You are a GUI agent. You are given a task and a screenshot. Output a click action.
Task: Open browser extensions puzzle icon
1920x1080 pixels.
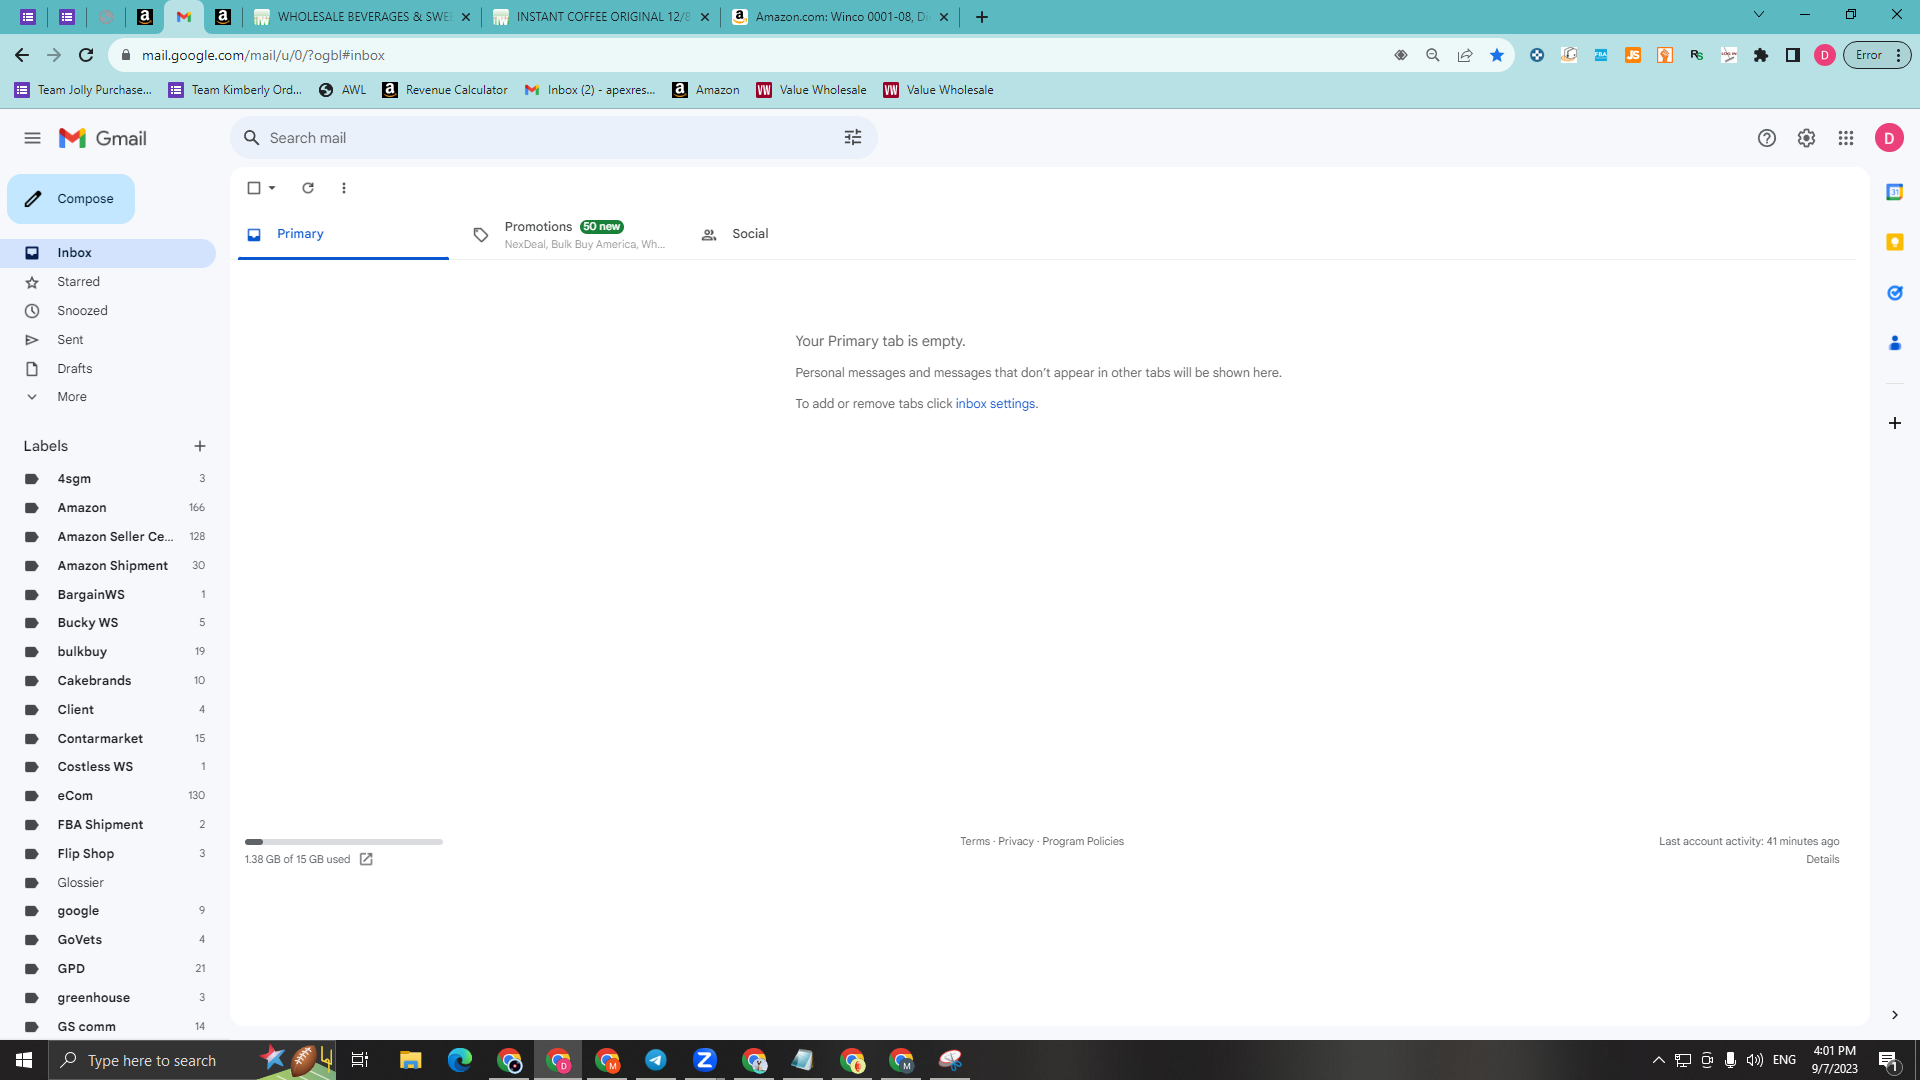(x=1761, y=55)
